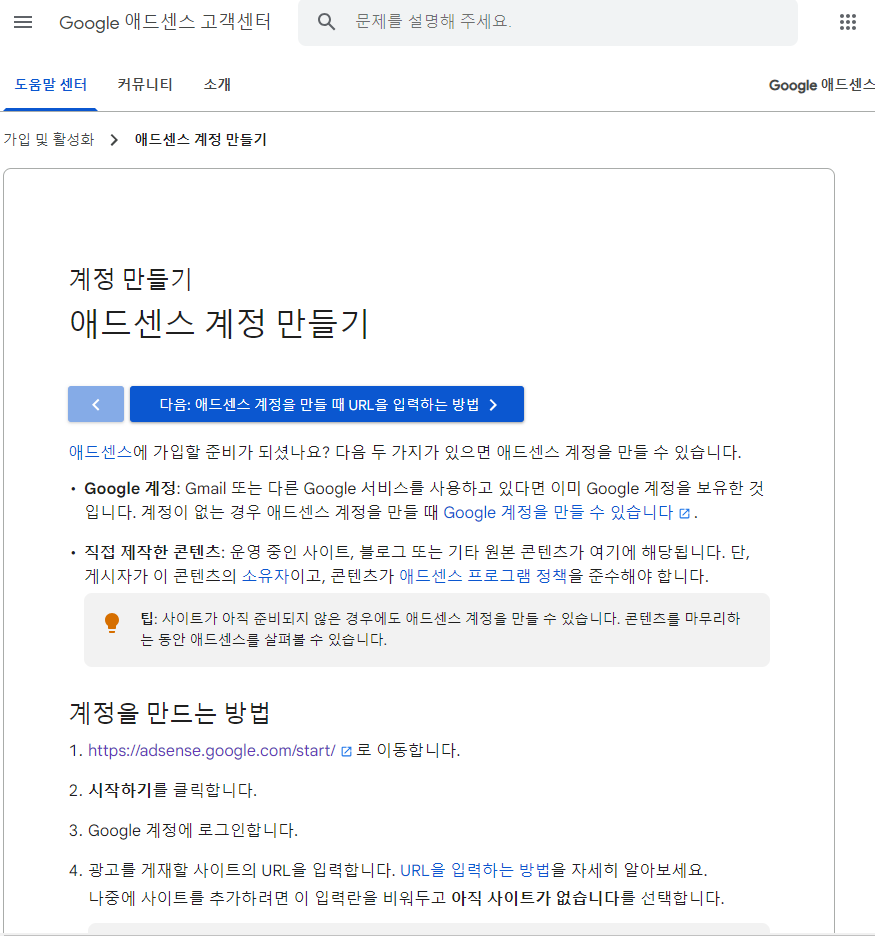Click 애드센스 계정 만들기 breadcrumb text
This screenshot has height=936, width=875.
[201, 140]
